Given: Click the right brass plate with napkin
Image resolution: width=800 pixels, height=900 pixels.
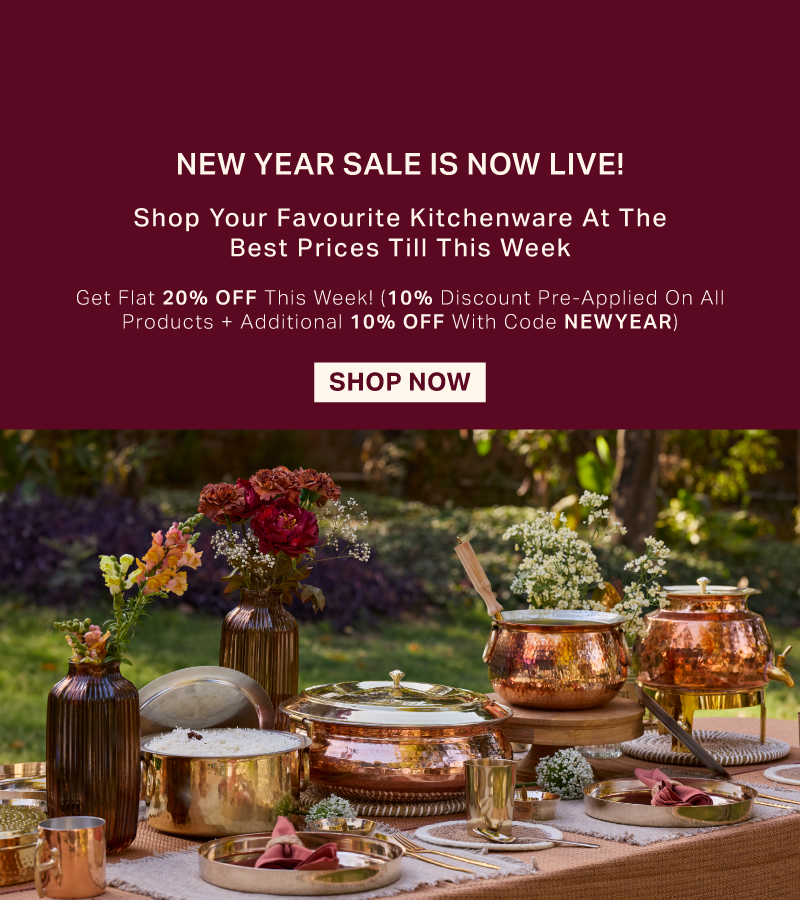Looking at the screenshot, I should (670, 800).
